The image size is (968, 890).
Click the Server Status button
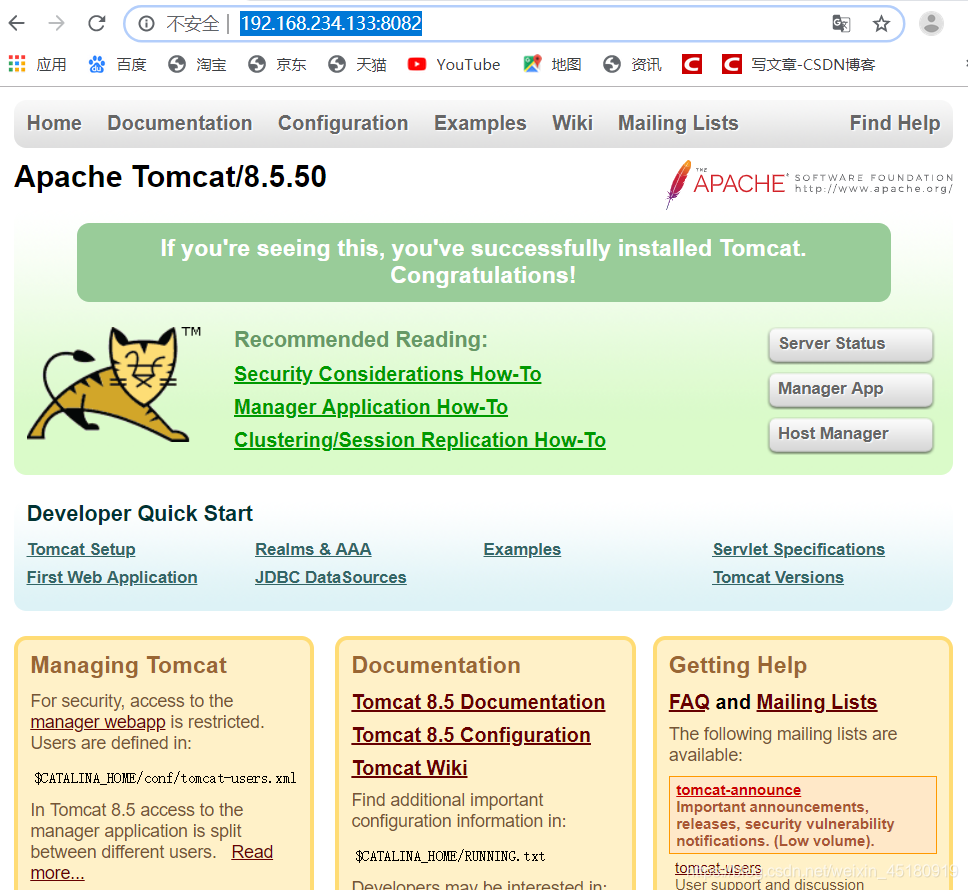[851, 344]
